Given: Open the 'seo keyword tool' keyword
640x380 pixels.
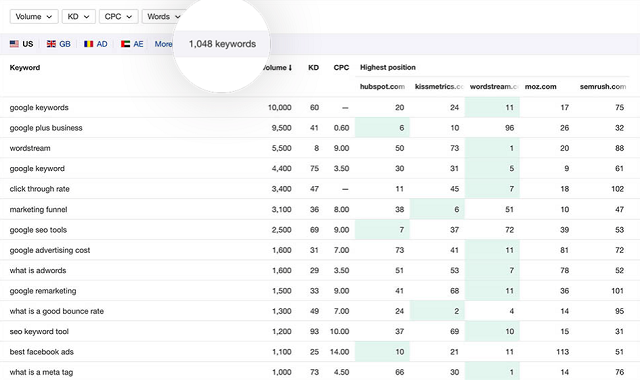Looking at the screenshot, I should pyautogui.click(x=39, y=332).
